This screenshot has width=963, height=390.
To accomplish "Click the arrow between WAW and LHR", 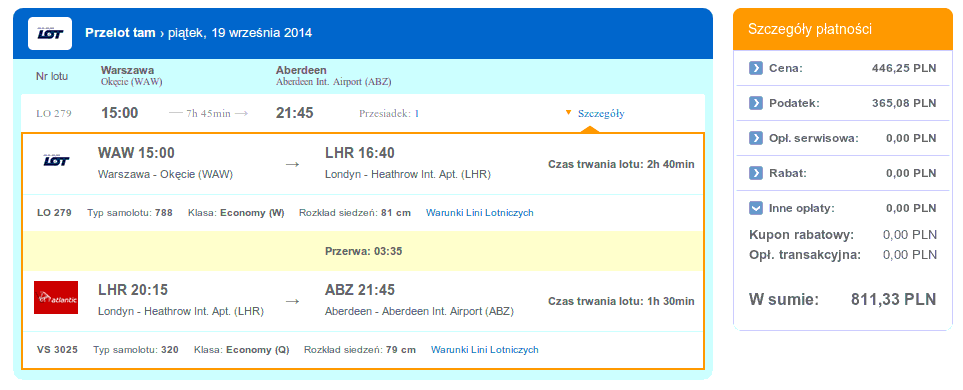I will coord(293,165).
